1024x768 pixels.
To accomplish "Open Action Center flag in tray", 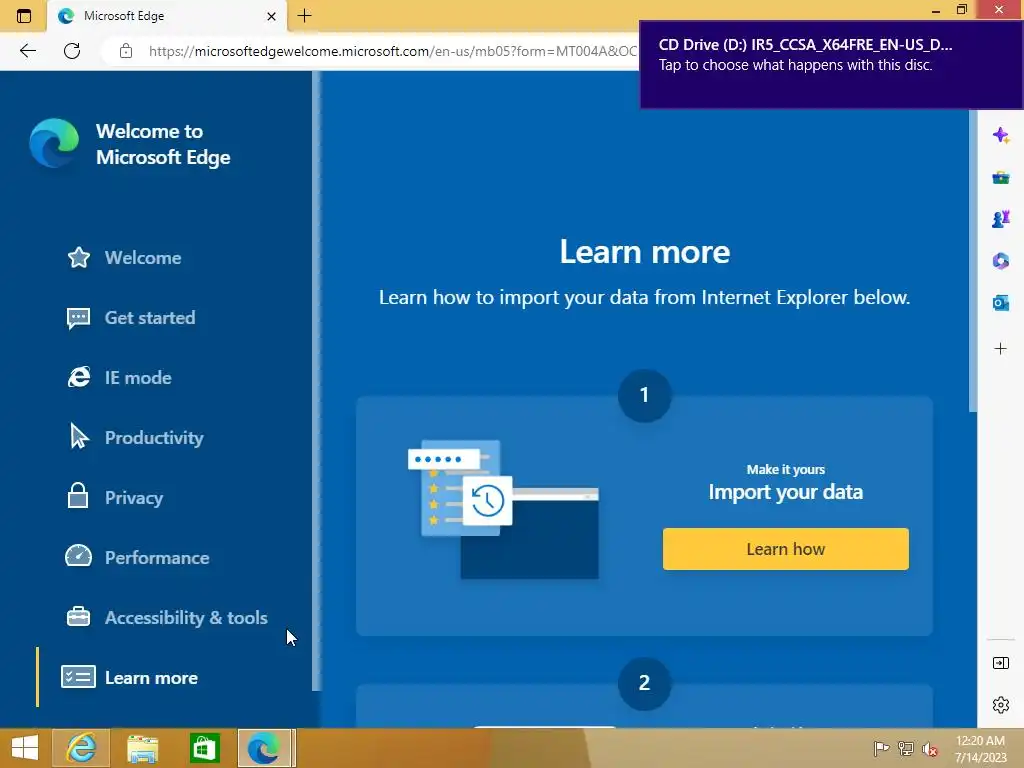I will point(881,748).
